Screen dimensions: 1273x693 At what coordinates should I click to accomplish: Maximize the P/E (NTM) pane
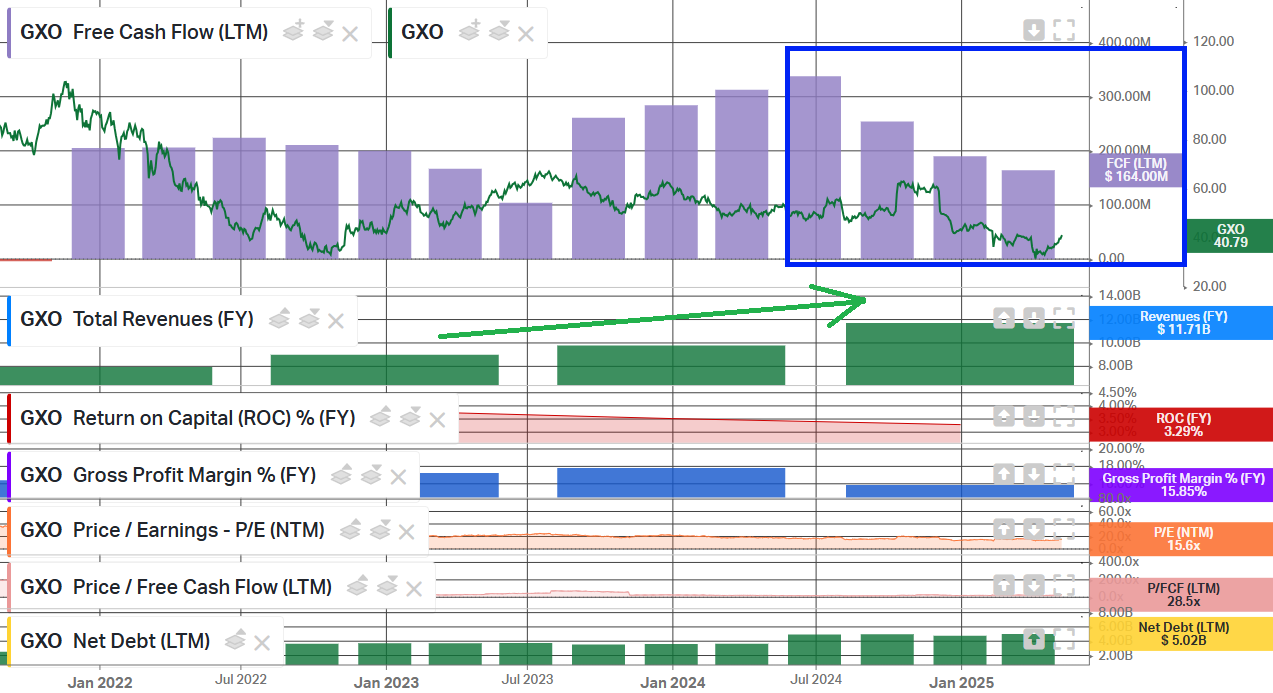[1063, 529]
